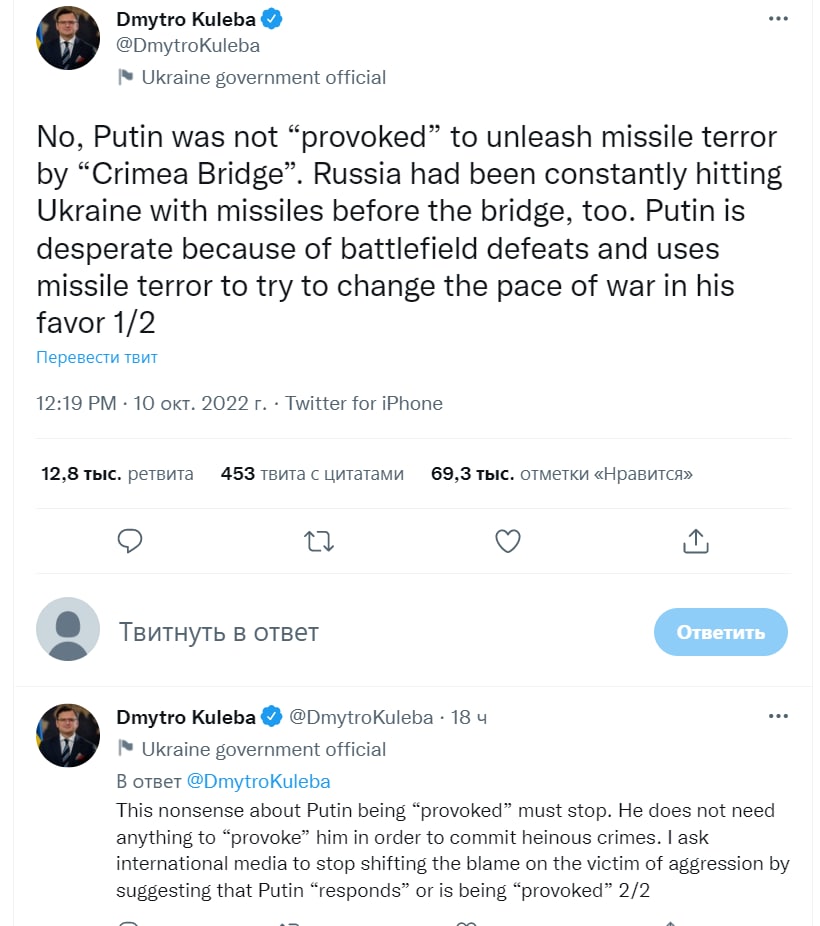Click Перевести твит translate link
820x926 pixels.
(x=97, y=357)
